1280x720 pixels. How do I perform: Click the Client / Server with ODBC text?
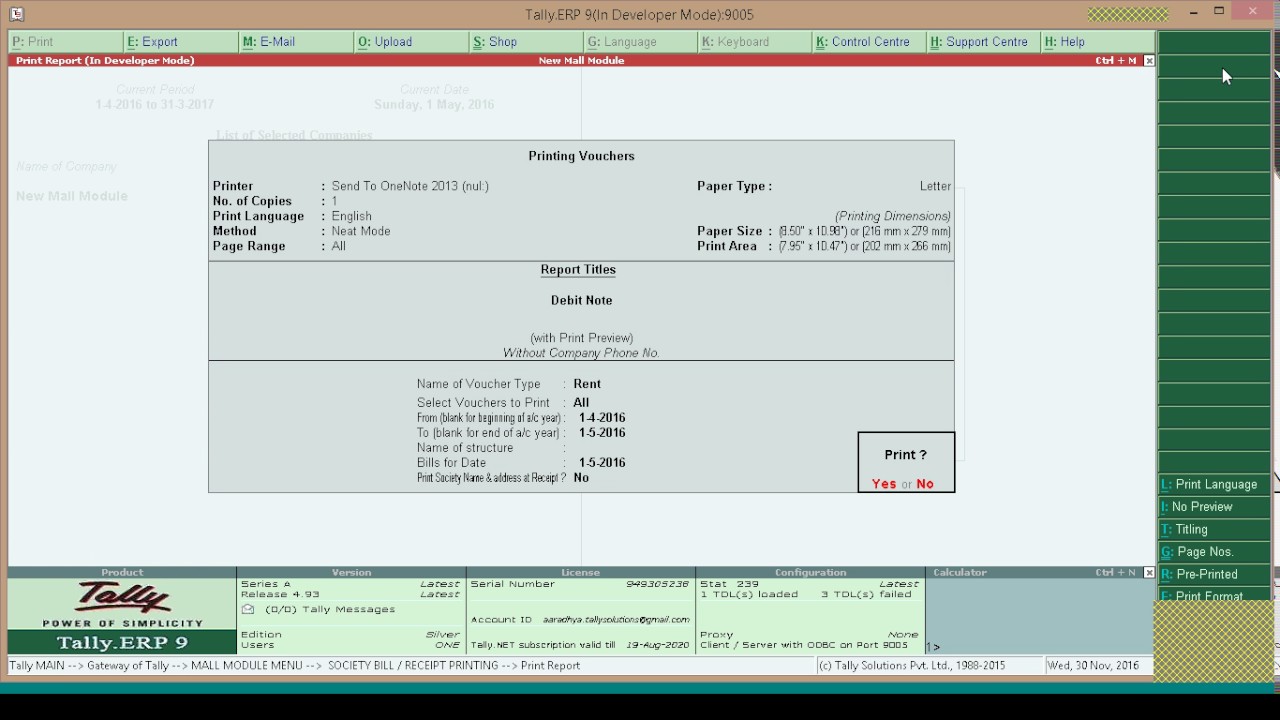[804, 645]
